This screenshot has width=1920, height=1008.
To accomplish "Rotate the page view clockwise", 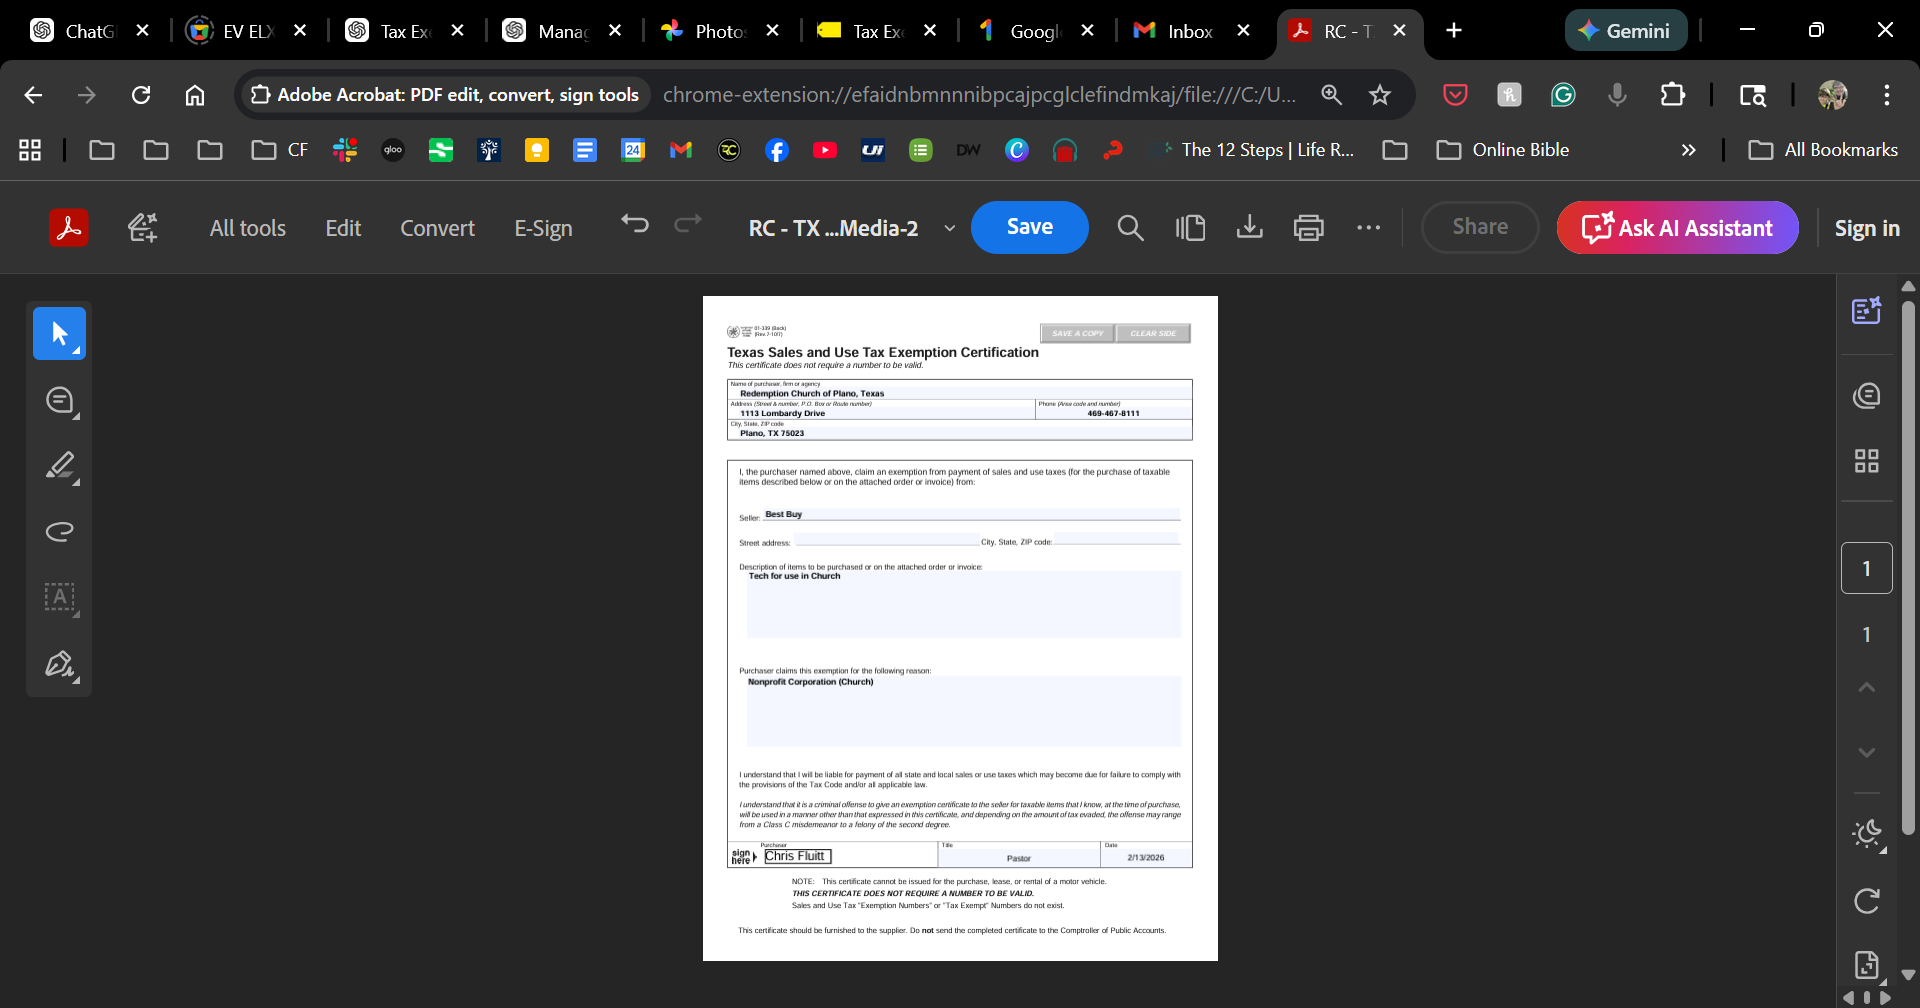I will coord(1866,901).
